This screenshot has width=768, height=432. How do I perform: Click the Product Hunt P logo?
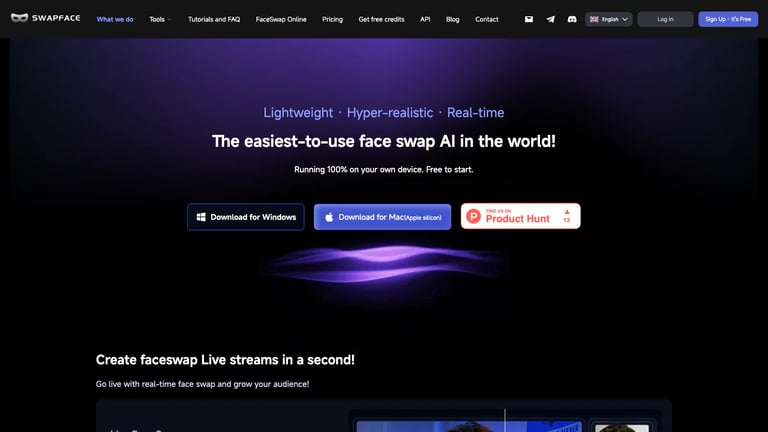[x=473, y=216]
